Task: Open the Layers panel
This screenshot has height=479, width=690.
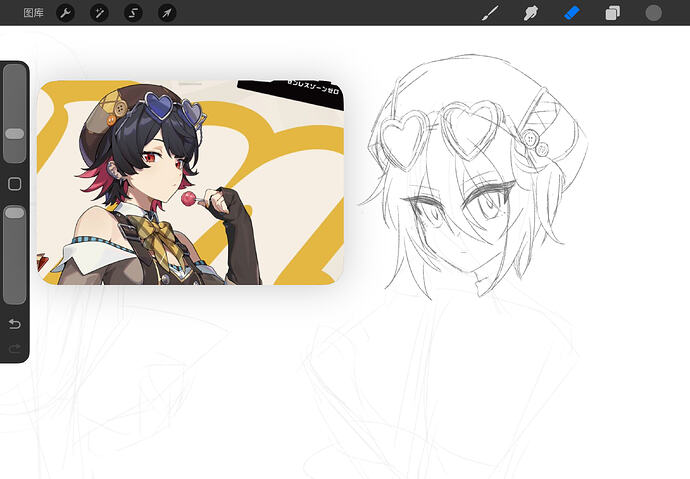Action: click(x=613, y=13)
